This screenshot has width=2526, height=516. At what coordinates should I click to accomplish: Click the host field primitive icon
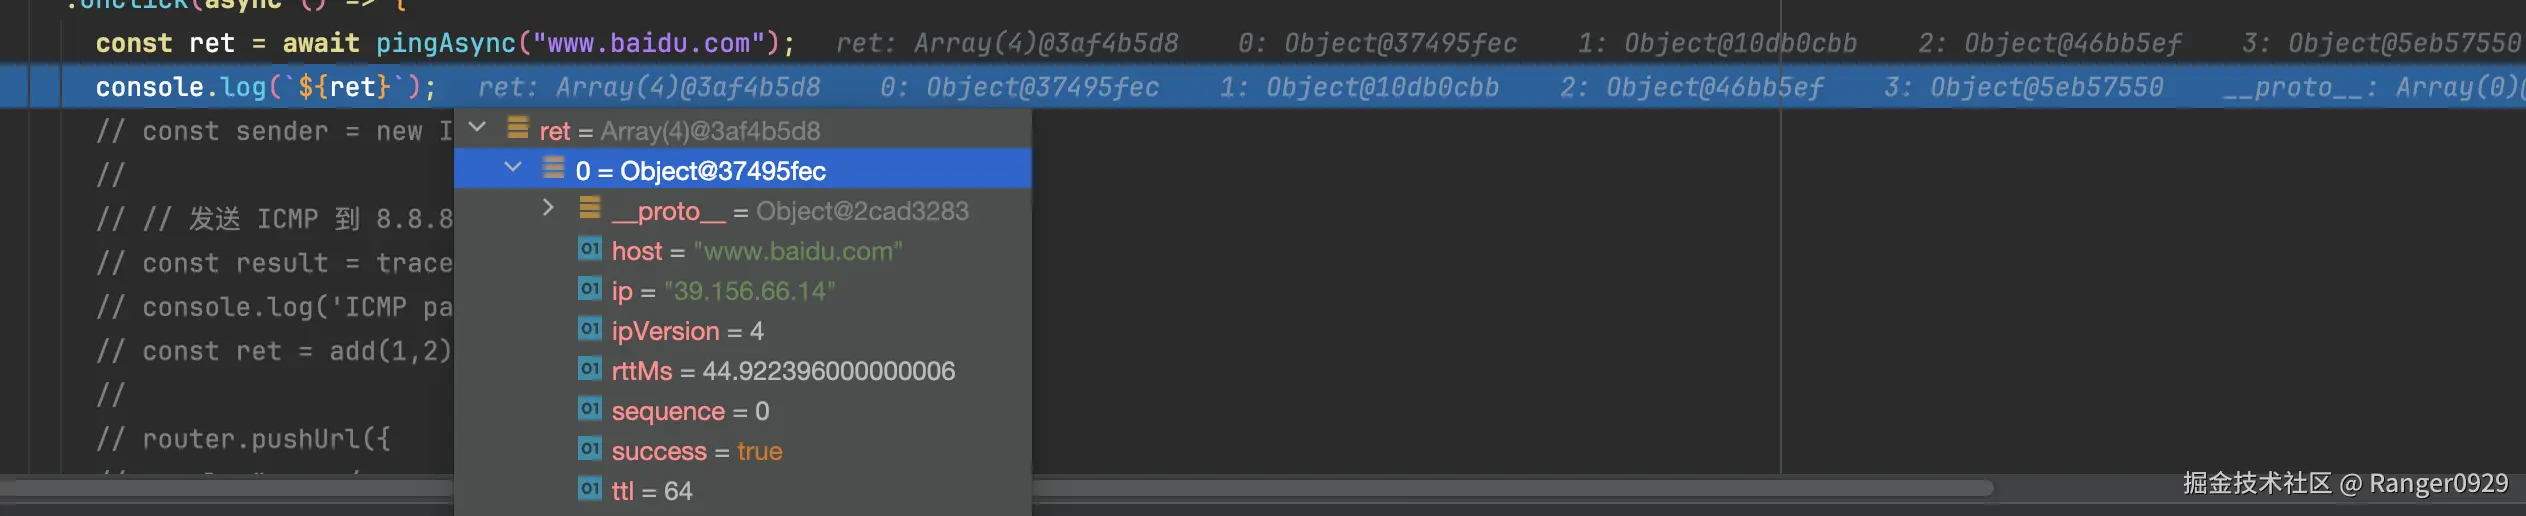pos(590,248)
